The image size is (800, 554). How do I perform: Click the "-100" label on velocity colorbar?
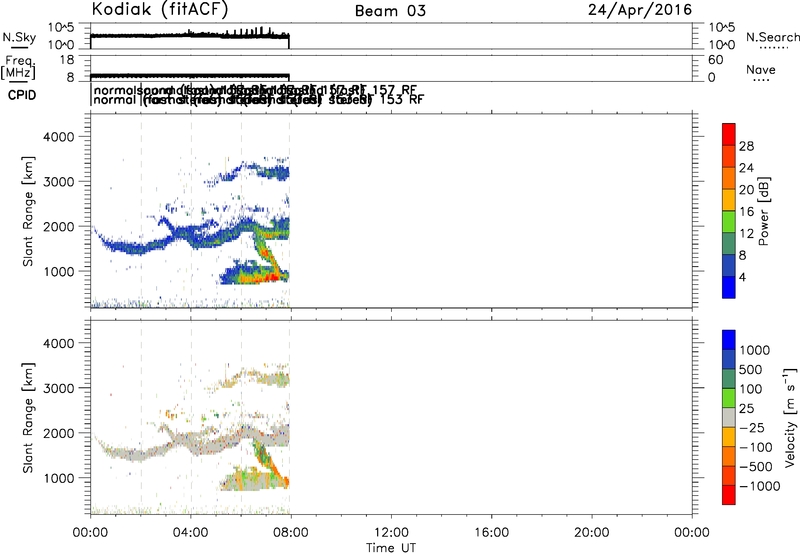(x=756, y=447)
